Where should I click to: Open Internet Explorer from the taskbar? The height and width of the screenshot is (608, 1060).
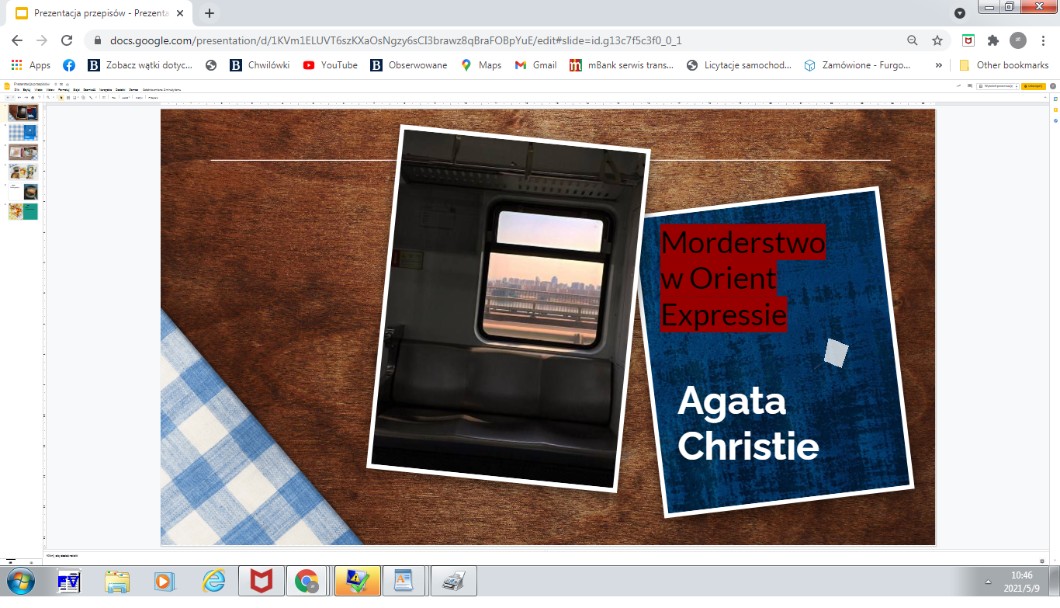coord(213,581)
